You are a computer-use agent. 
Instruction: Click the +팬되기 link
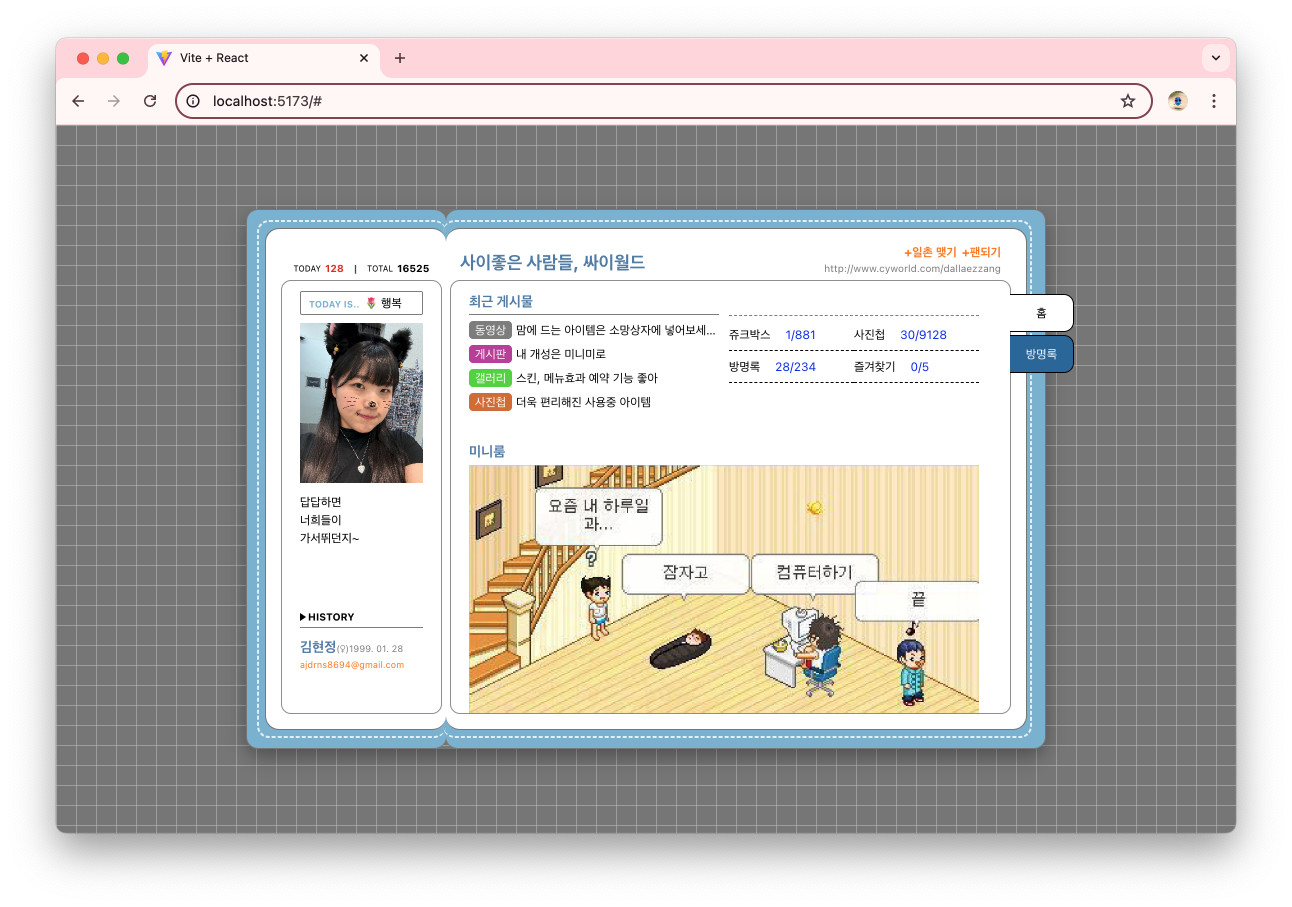pyautogui.click(x=981, y=252)
